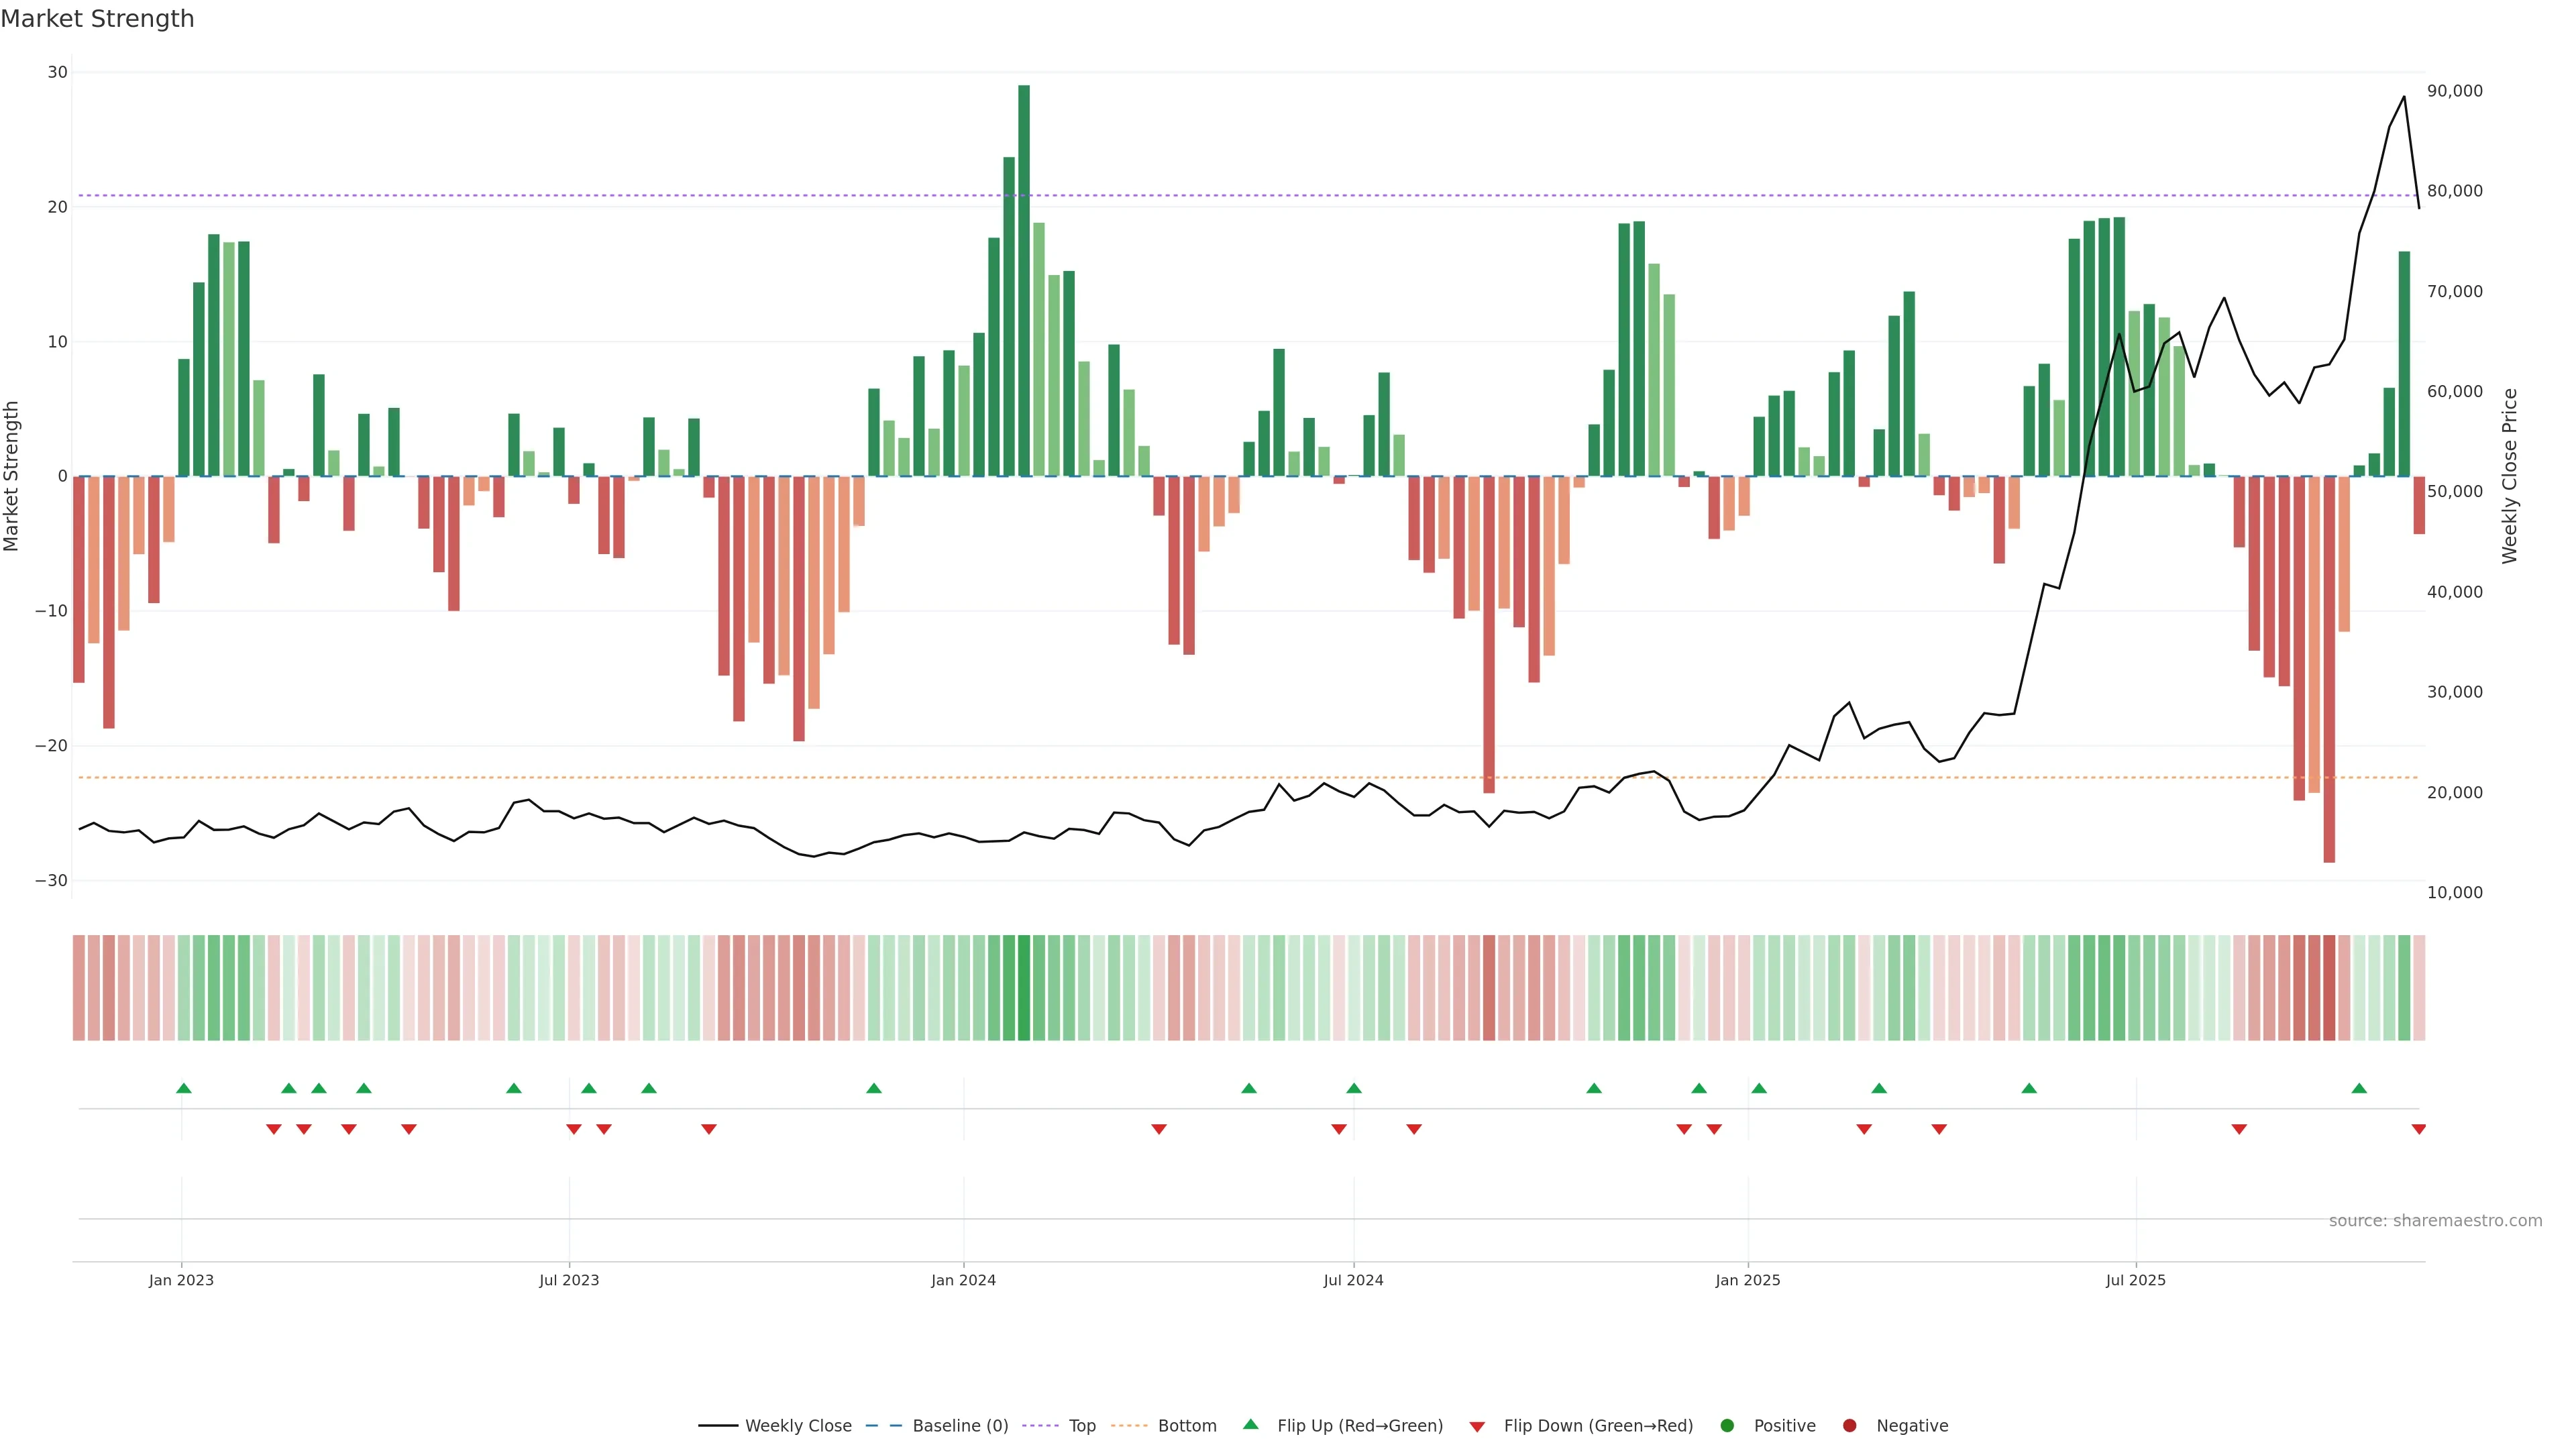Click the green Positive circle legend icon

tap(1727, 1425)
